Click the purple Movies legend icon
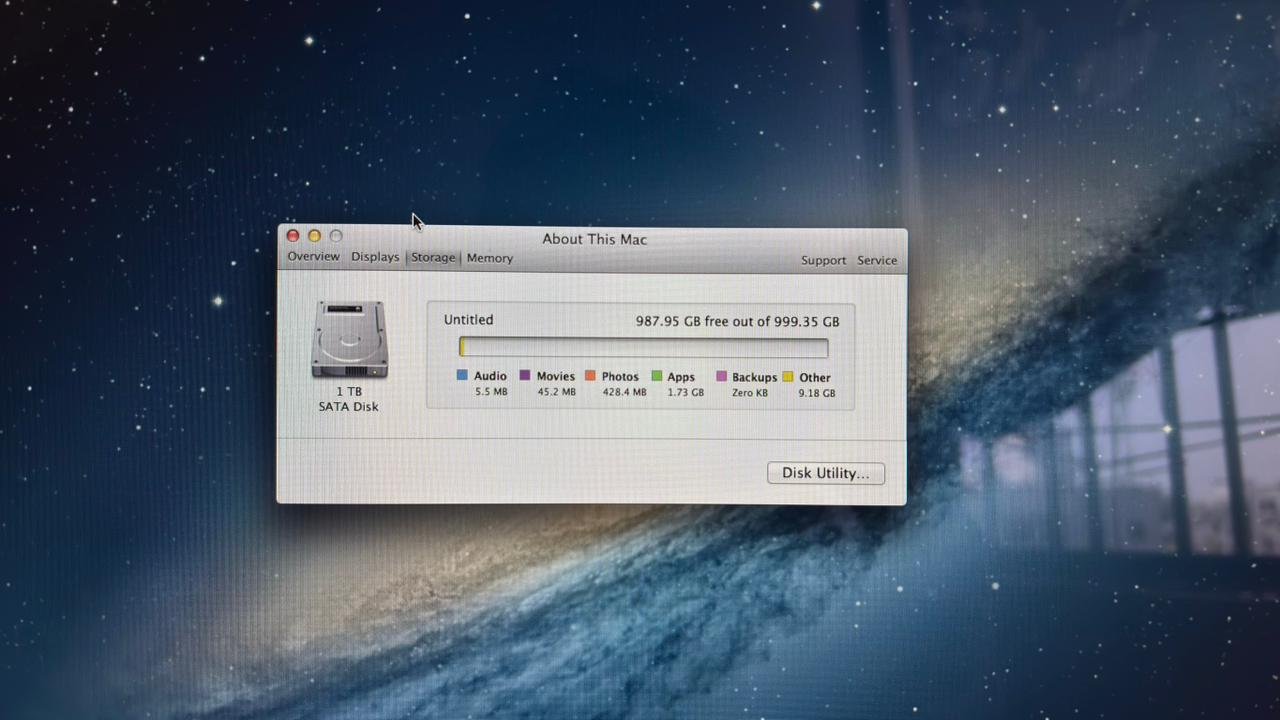The width and height of the screenshot is (1280, 720). point(525,375)
